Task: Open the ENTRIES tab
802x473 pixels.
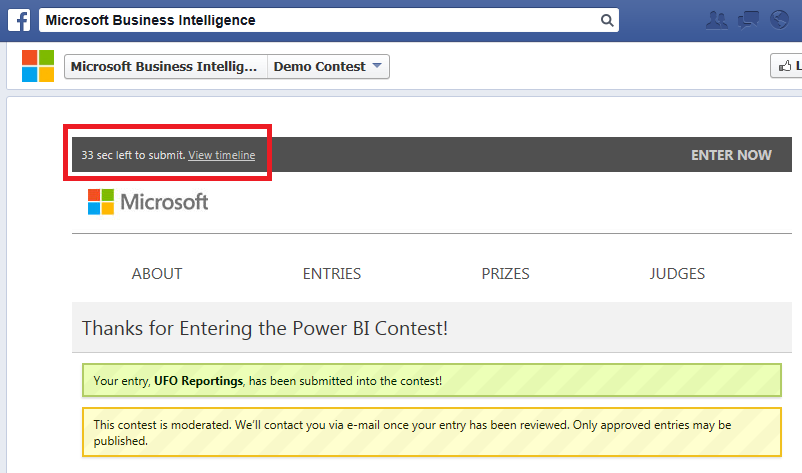Action: pos(331,273)
